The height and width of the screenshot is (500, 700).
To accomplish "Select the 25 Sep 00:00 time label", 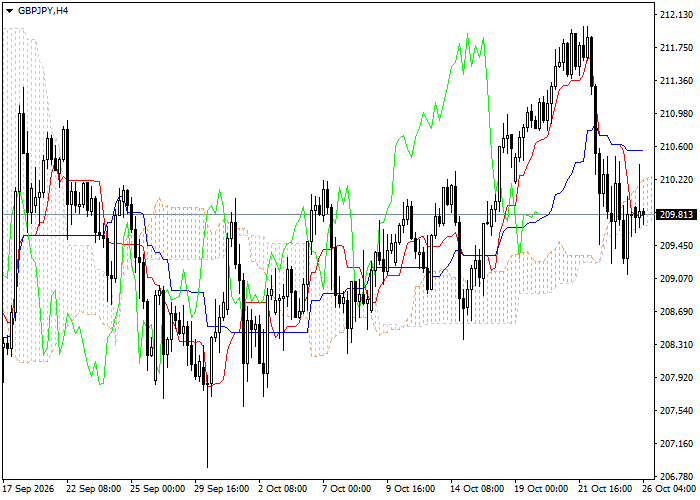I will tap(158, 489).
